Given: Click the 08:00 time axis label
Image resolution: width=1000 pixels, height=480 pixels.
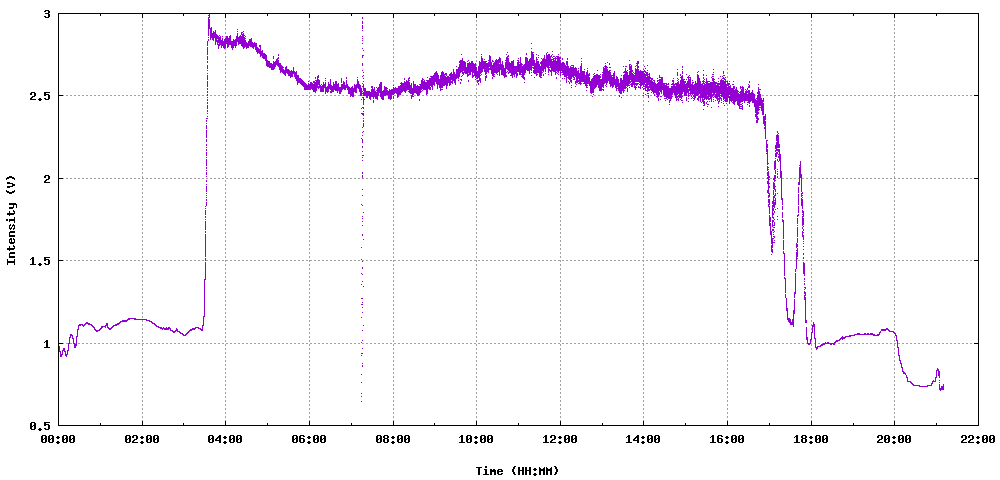Looking at the screenshot, I should pos(393,440).
